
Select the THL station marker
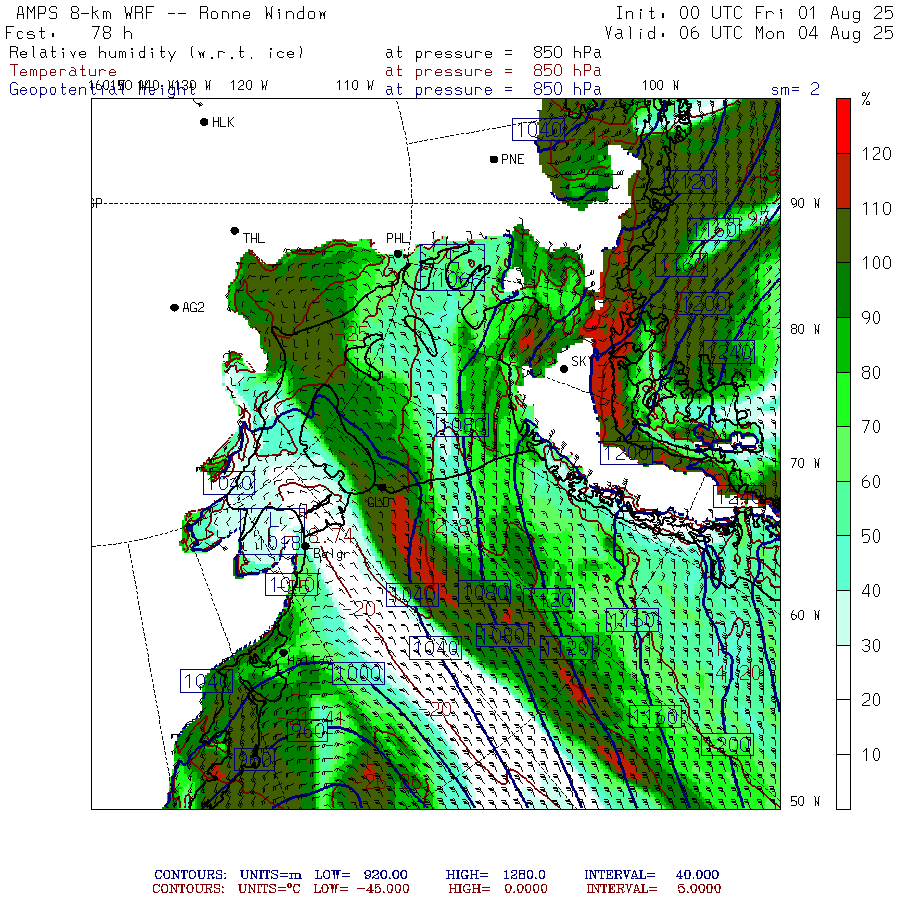click(x=234, y=231)
